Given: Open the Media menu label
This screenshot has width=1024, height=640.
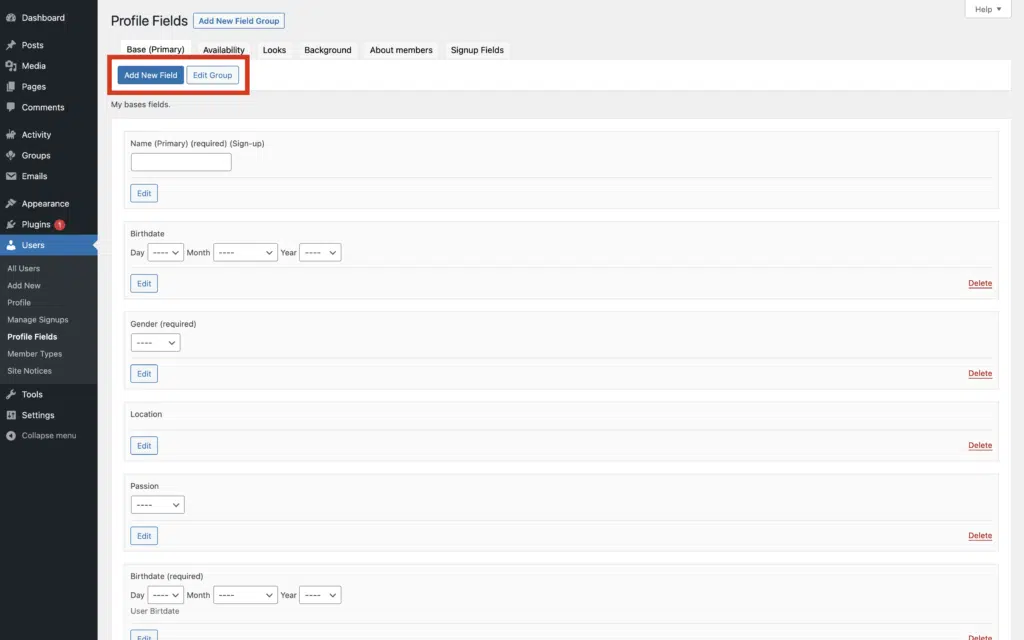Looking at the screenshot, I should [33, 66].
